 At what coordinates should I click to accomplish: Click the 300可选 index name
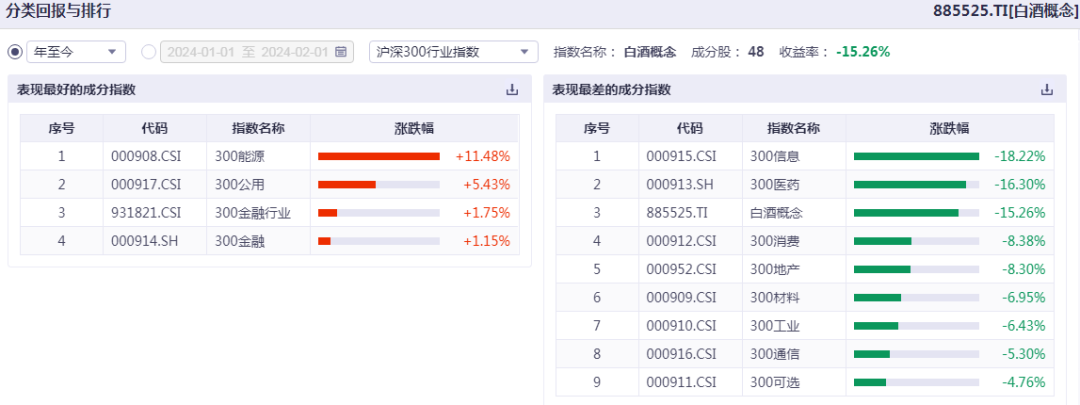[775, 382]
